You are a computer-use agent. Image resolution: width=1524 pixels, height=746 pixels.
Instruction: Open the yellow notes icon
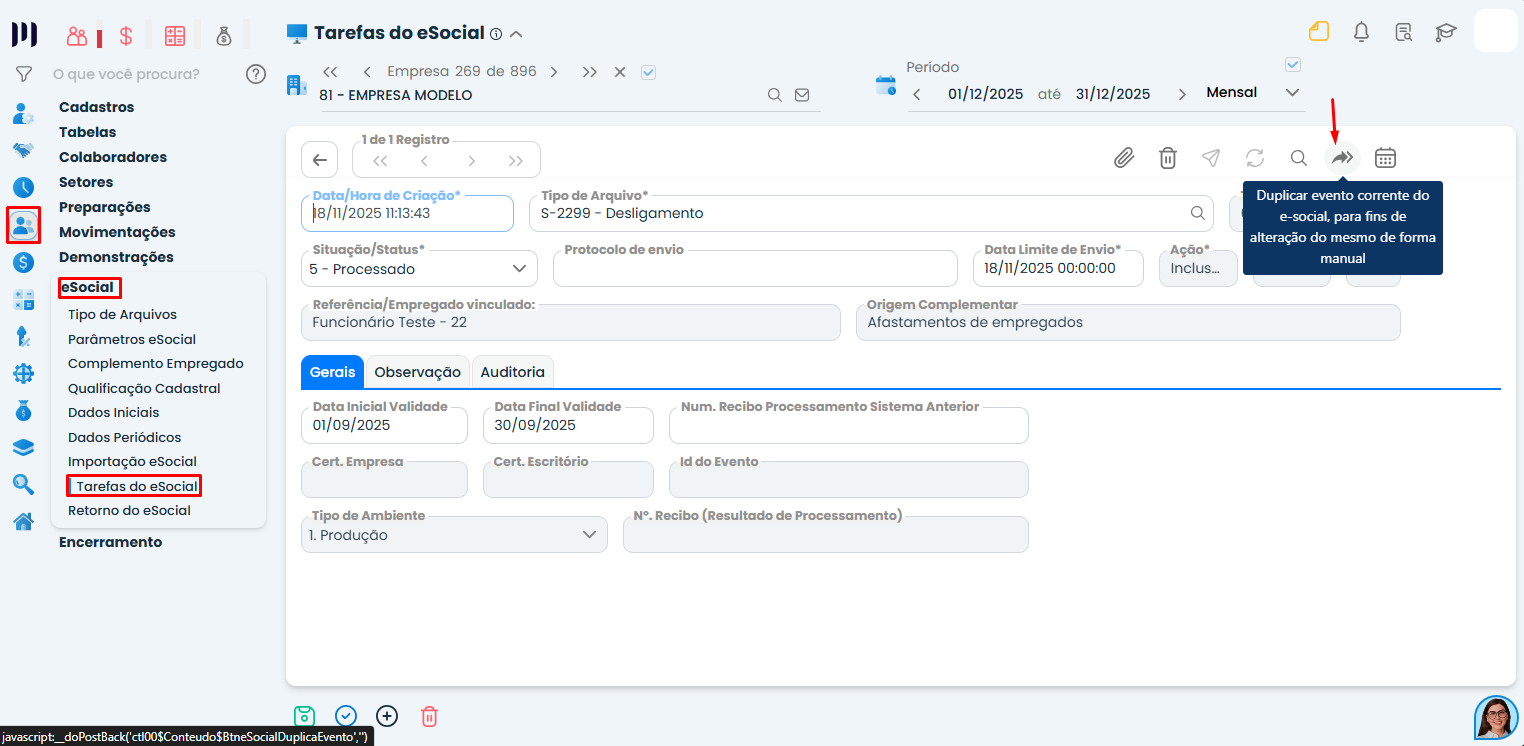point(1319,32)
